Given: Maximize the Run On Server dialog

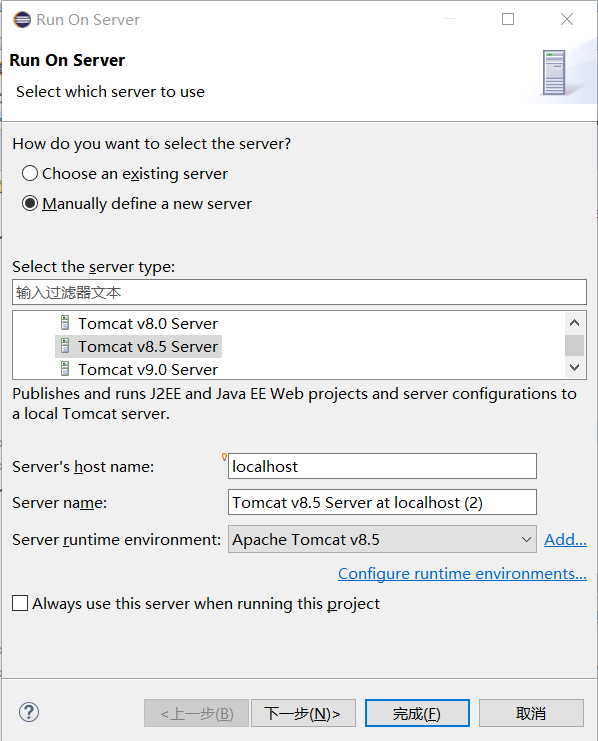Looking at the screenshot, I should click(508, 19).
